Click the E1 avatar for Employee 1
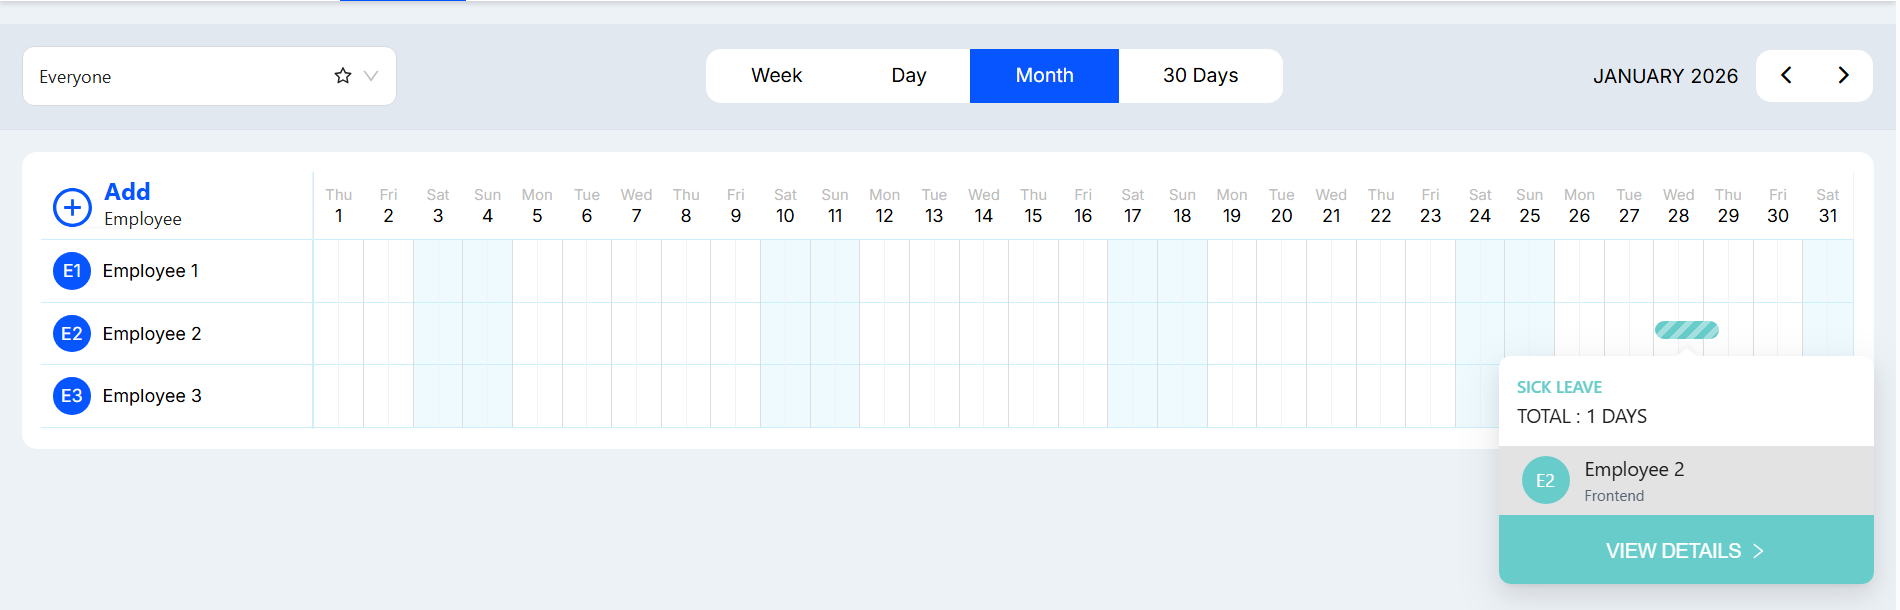Viewport: 1900px width, 610px height. point(72,271)
